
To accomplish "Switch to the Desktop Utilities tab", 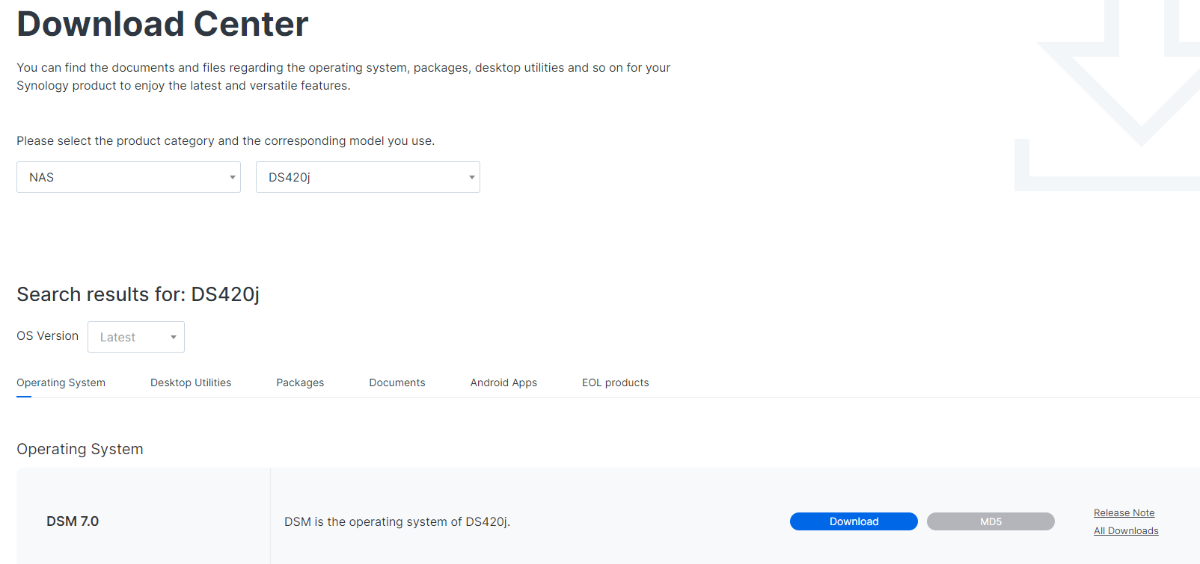I will click(190, 382).
